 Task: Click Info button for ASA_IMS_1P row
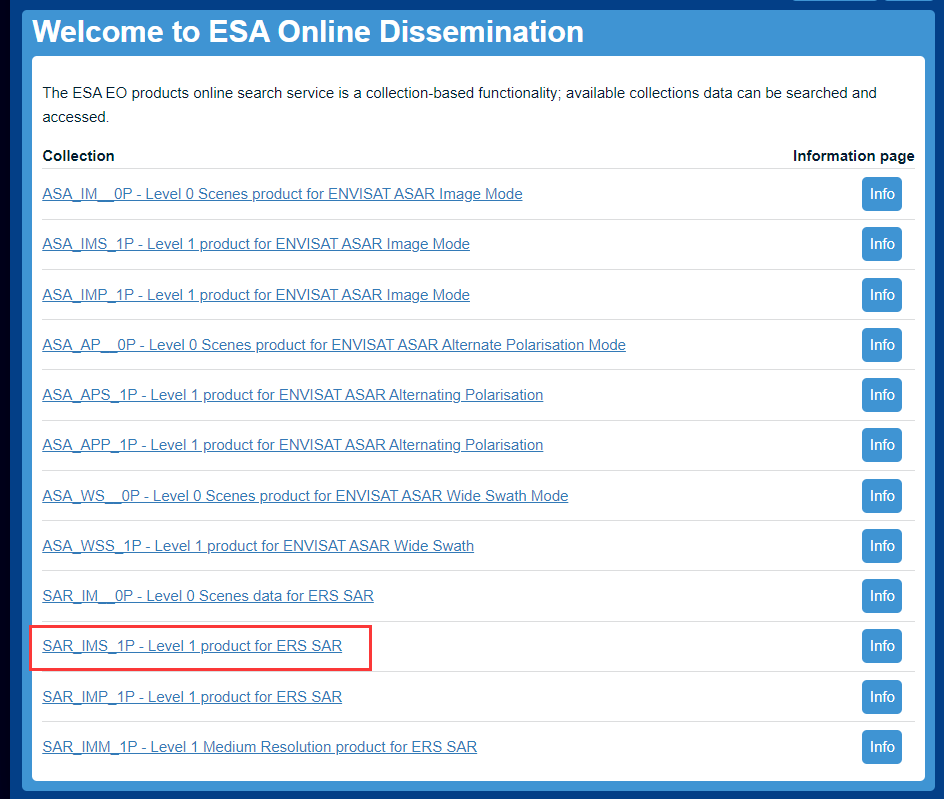pyautogui.click(x=882, y=244)
